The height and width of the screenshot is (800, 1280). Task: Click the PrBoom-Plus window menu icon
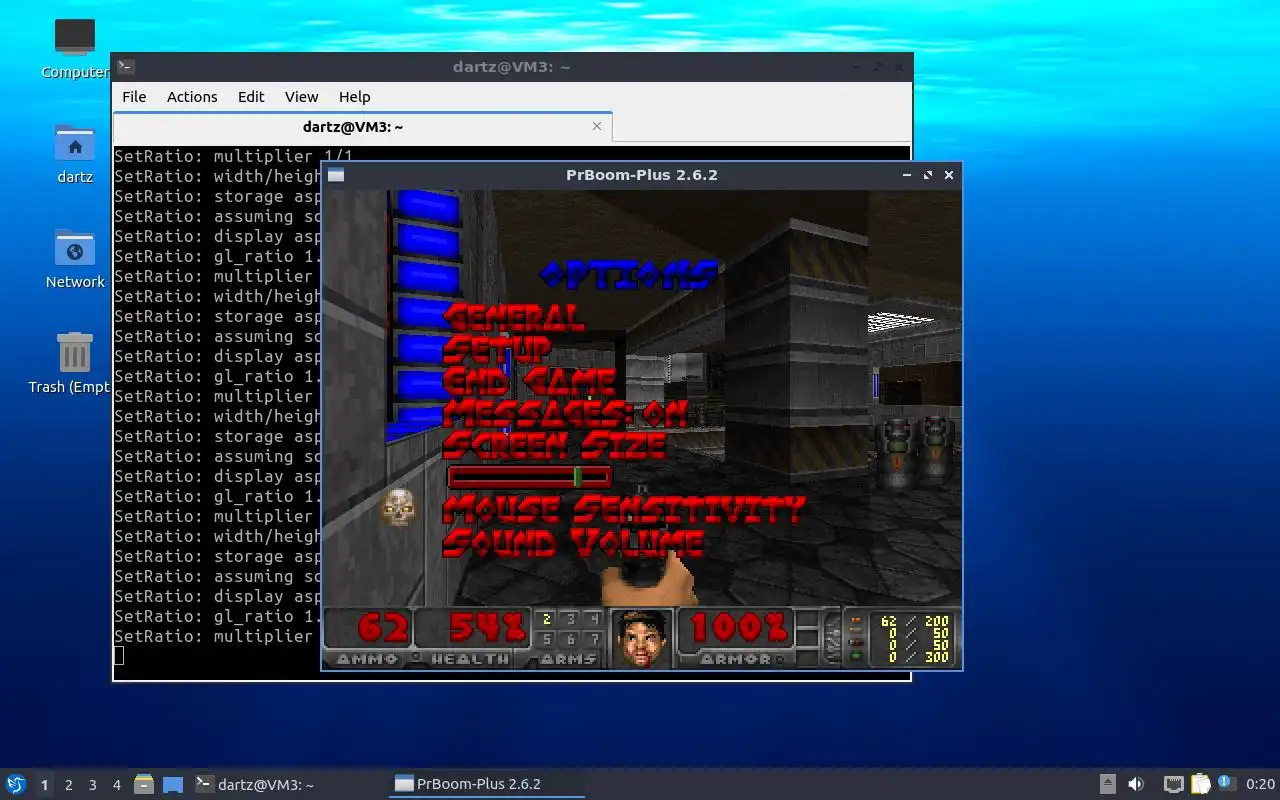click(336, 175)
